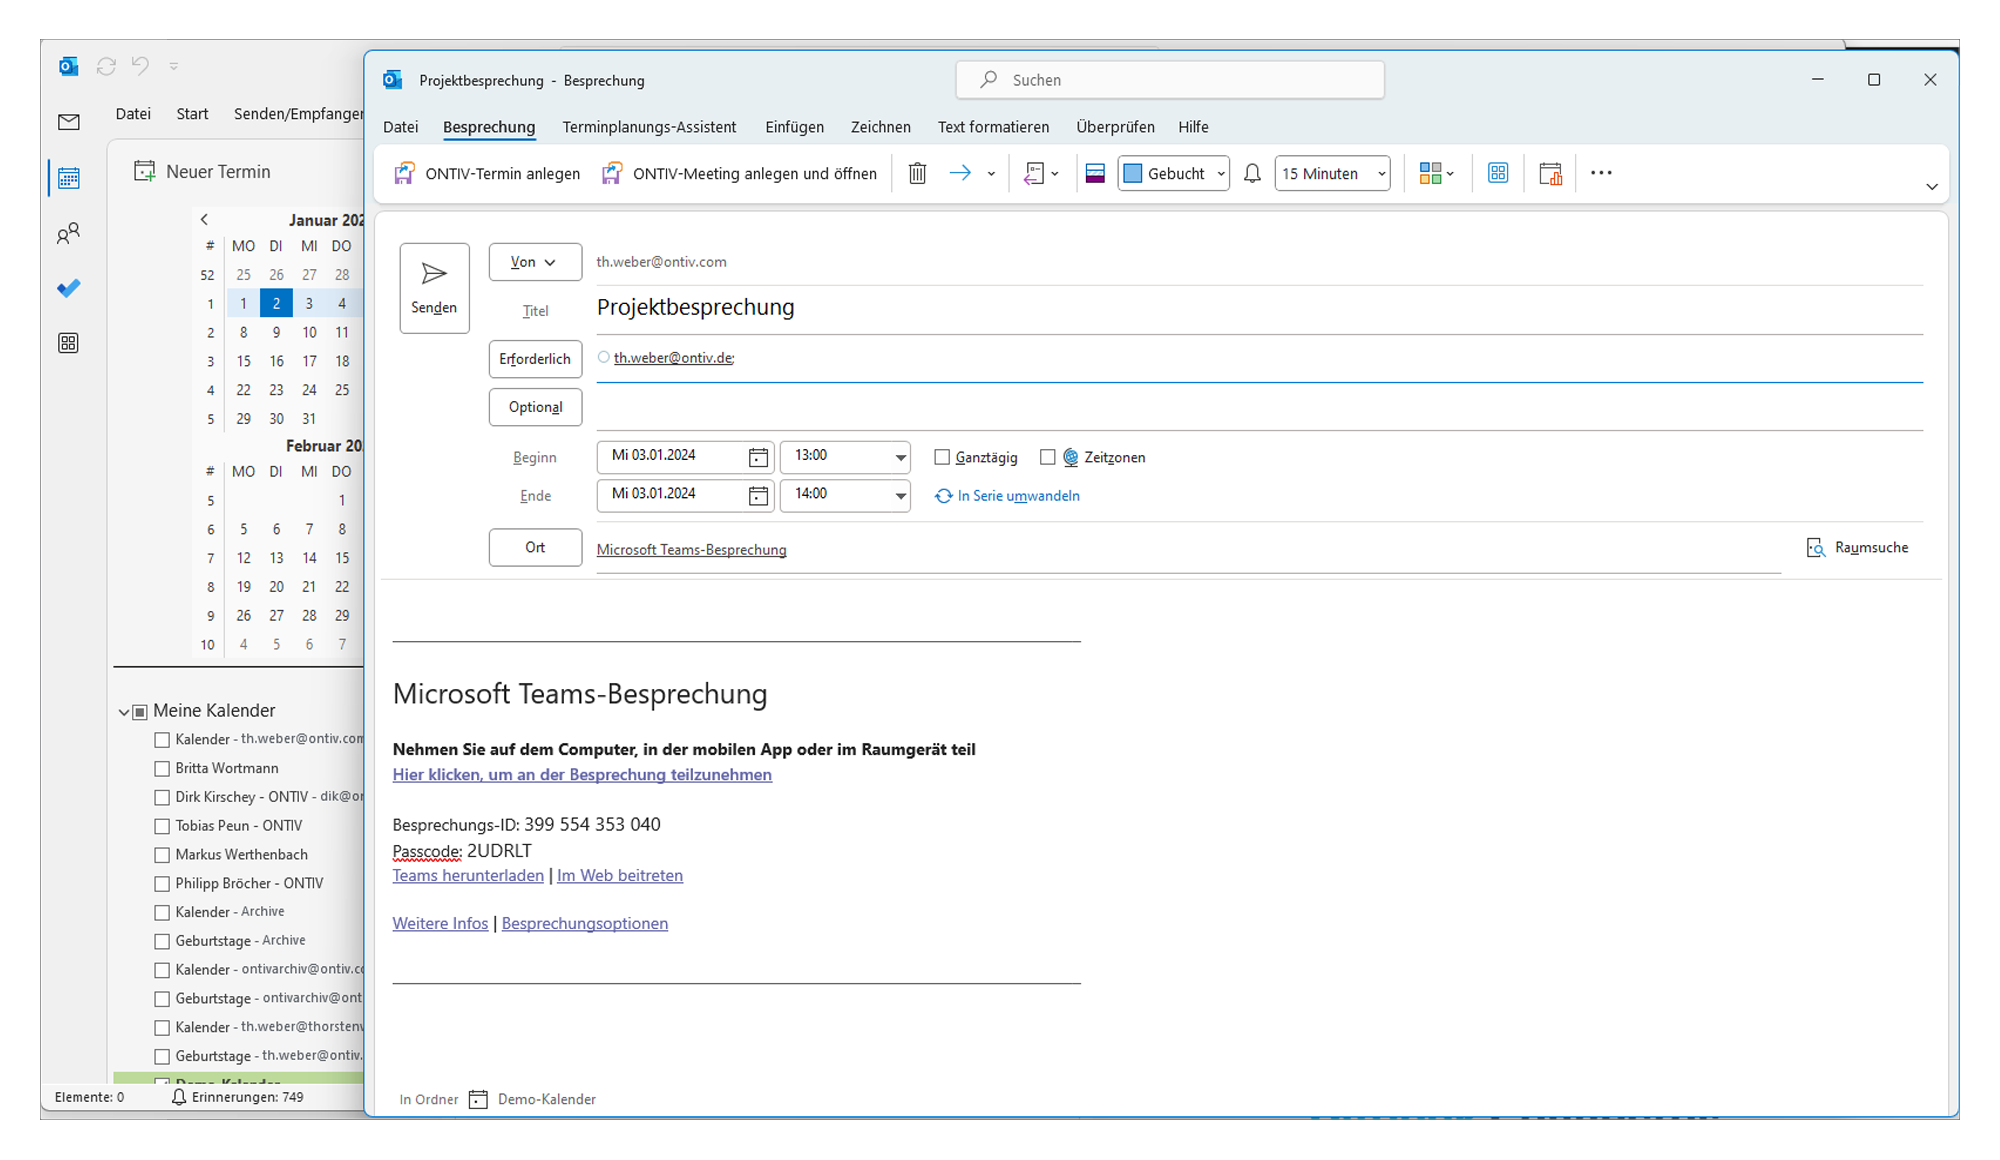Image resolution: width=2000 pixels, height=1160 pixels.
Task: Click ONTIV-Meeting anlegen und öffnen
Action: point(739,173)
